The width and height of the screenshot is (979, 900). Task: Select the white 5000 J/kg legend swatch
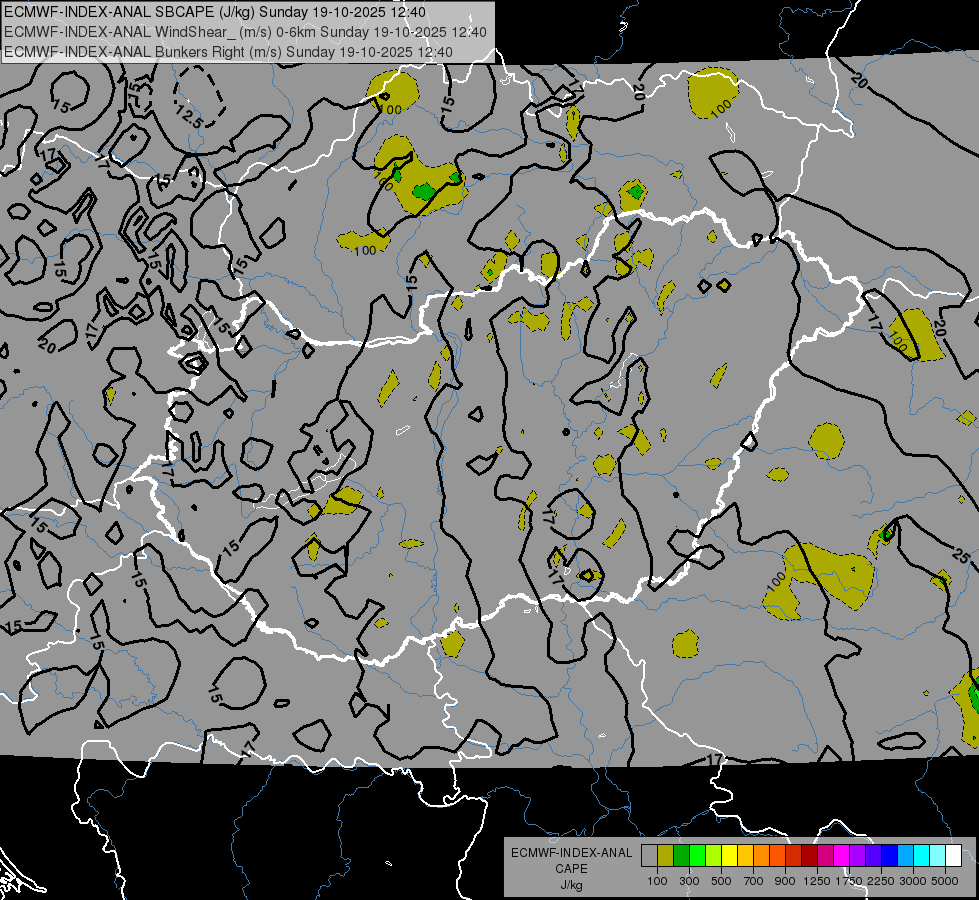point(953,856)
